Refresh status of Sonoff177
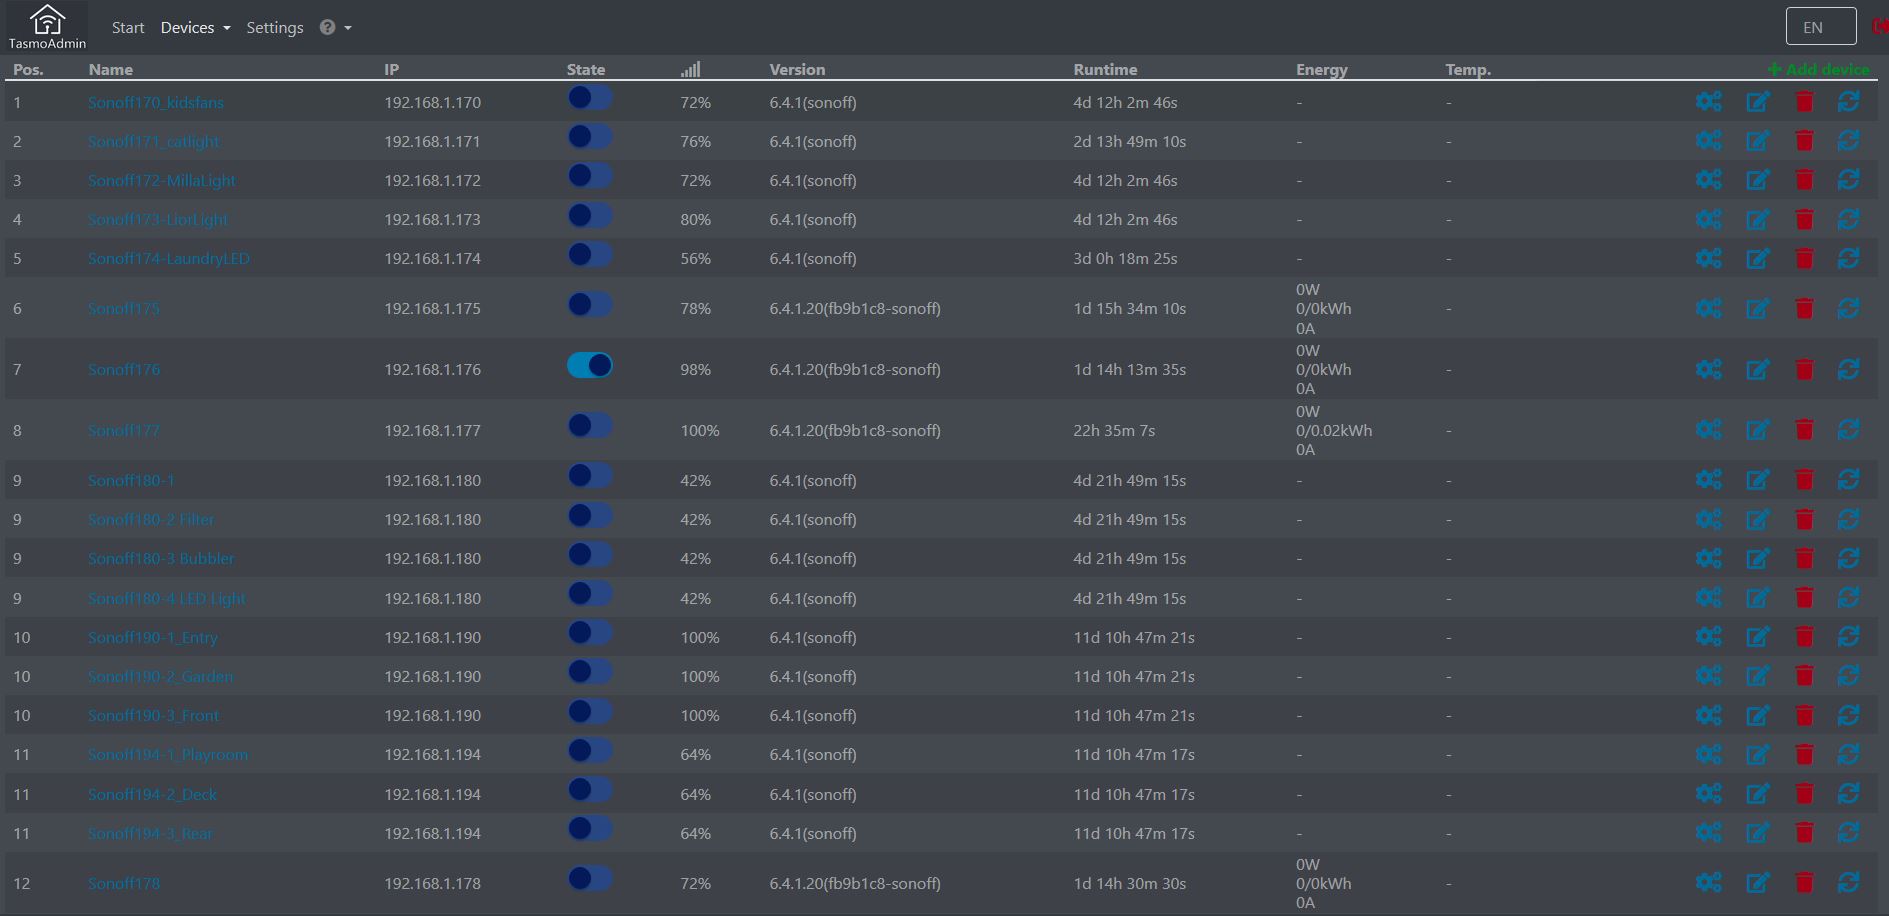Screen dimensions: 1889x916 click(1848, 430)
